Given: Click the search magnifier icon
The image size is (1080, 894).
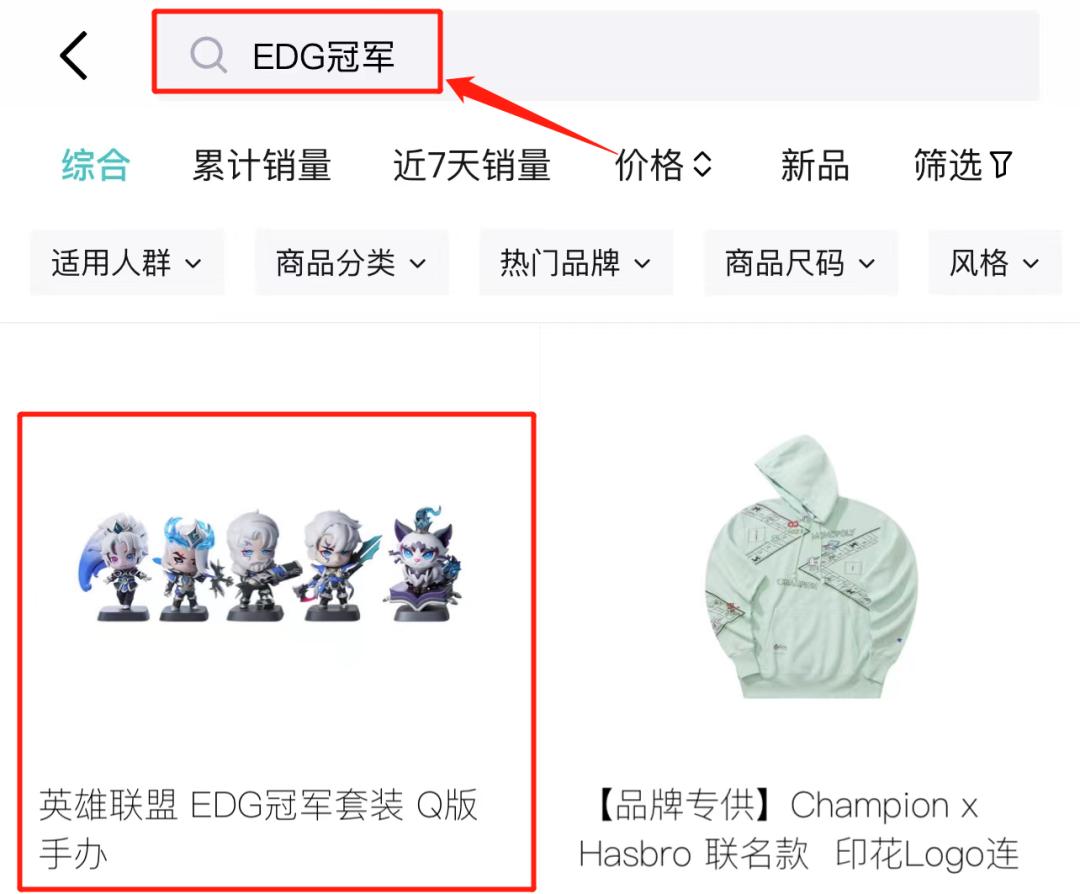Looking at the screenshot, I should (x=208, y=55).
